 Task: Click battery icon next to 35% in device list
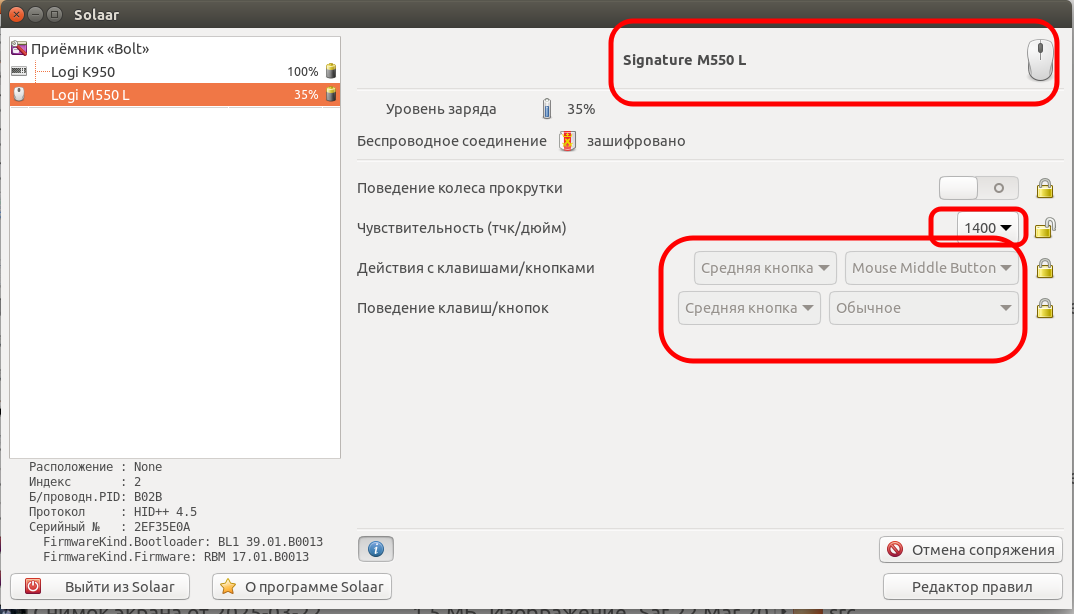click(x=331, y=94)
